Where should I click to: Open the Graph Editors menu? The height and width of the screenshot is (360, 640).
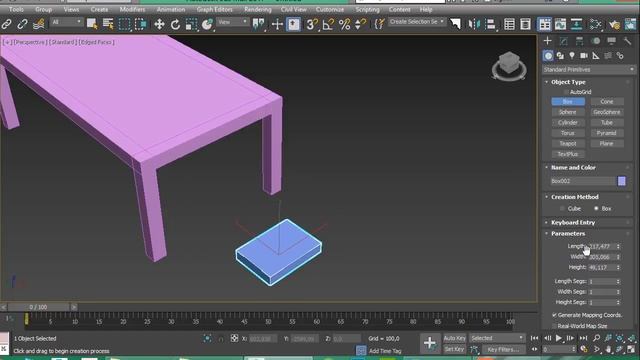[215, 9]
